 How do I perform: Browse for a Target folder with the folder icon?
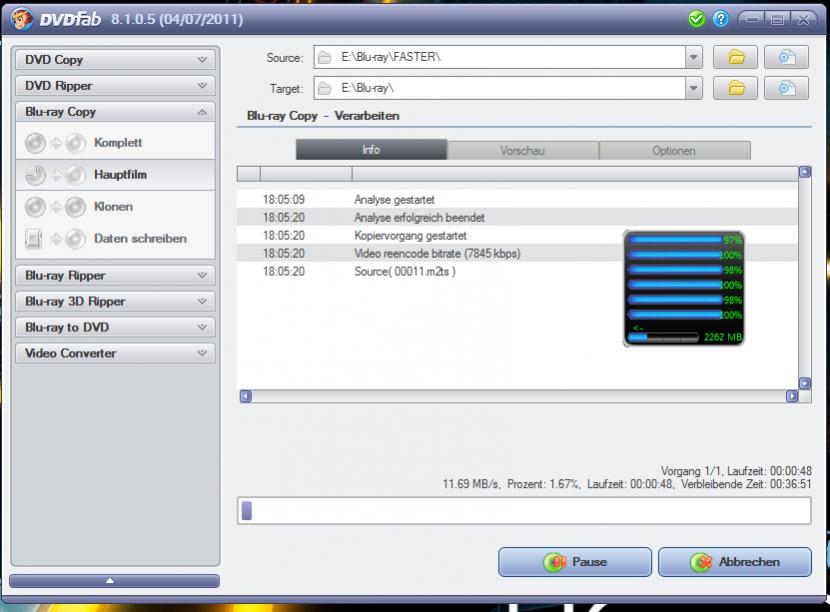point(735,88)
